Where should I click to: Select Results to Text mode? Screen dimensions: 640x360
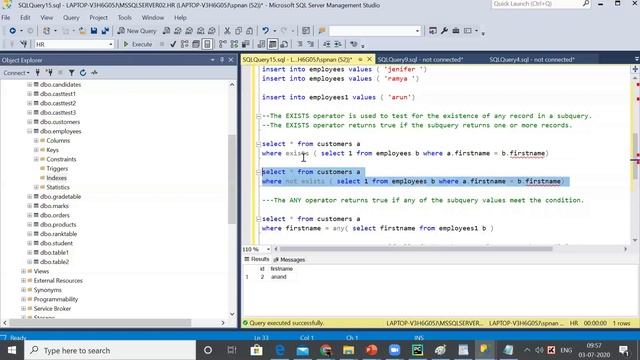[261, 44]
